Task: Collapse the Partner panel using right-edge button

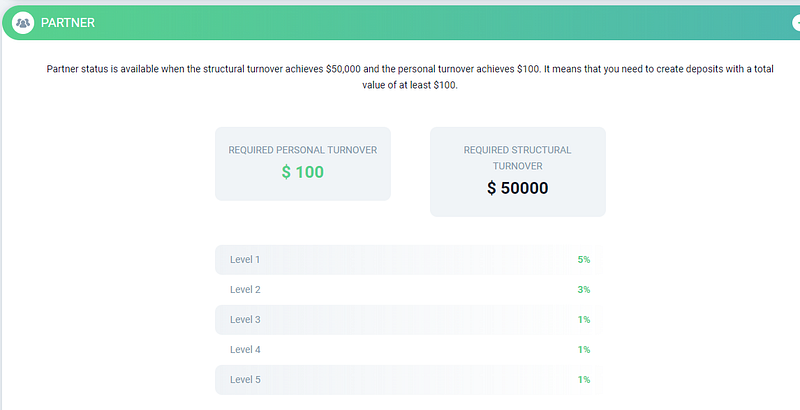Action: click(x=794, y=22)
